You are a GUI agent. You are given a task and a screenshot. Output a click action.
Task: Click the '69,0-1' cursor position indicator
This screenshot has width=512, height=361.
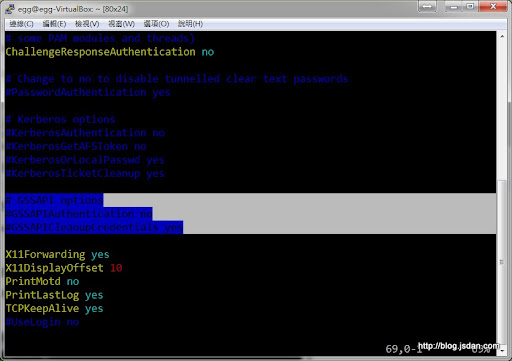click(x=403, y=349)
